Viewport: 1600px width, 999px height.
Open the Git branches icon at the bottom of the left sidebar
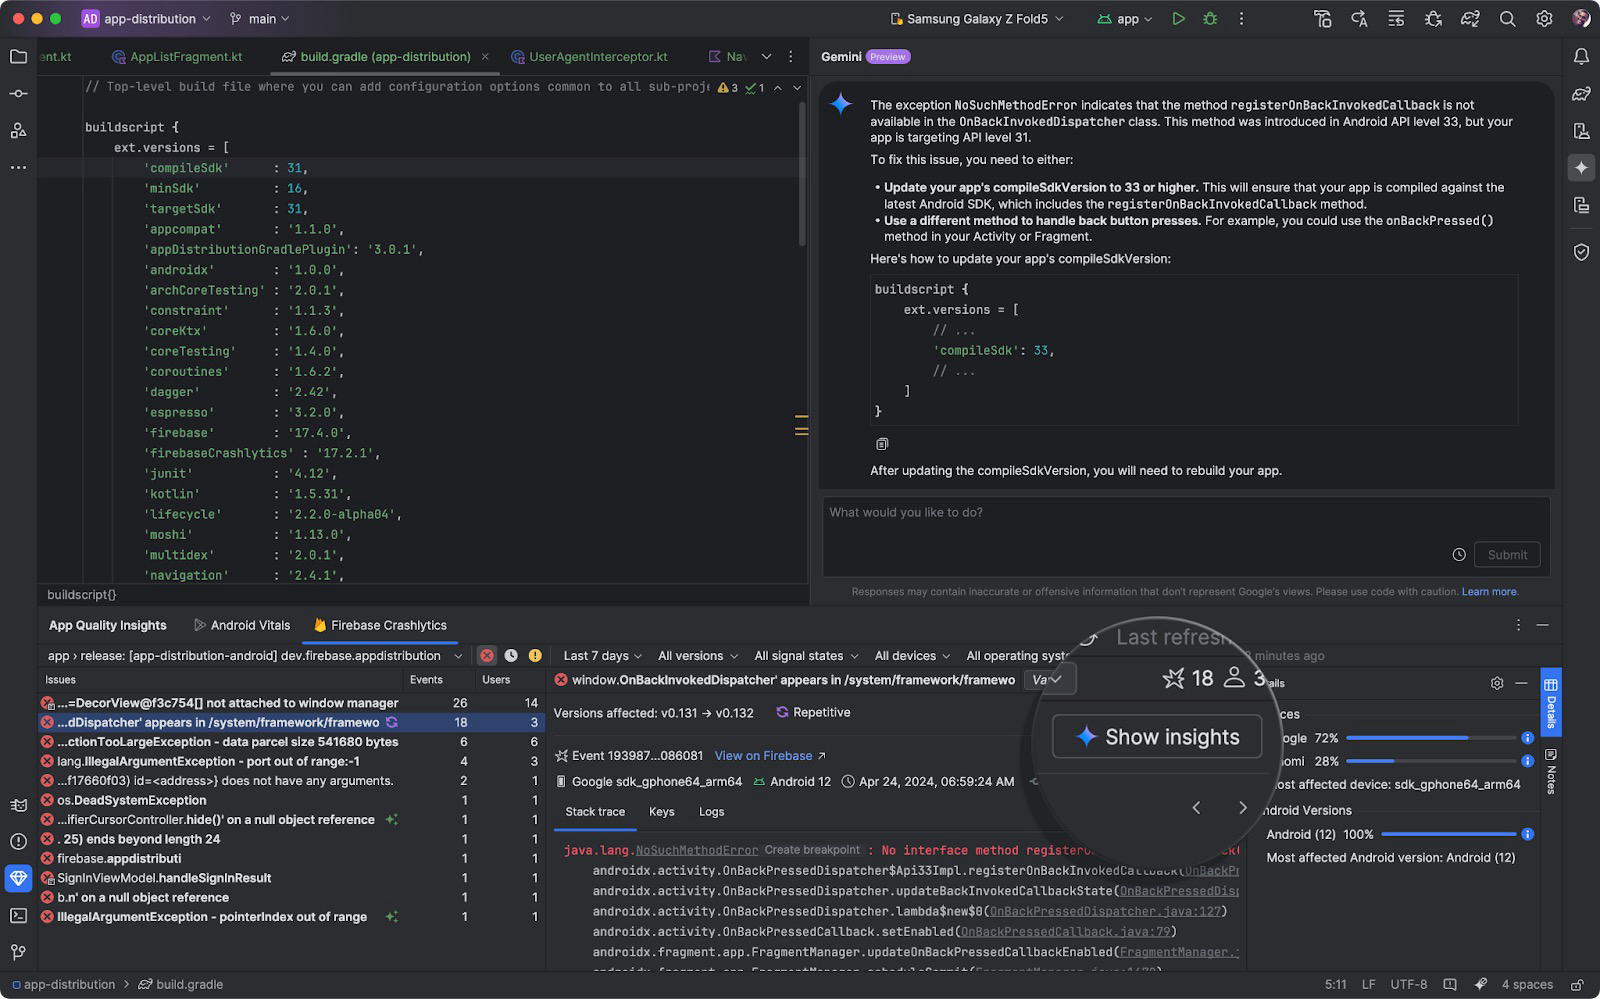(x=18, y=952)
